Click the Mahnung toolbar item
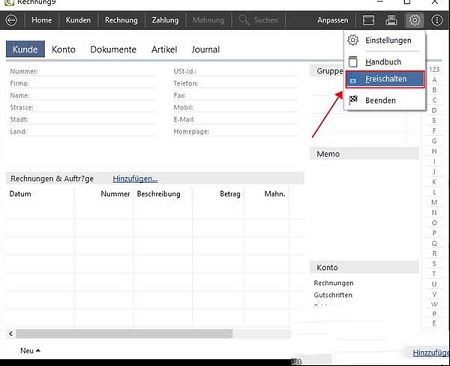The width and height of the screenshot is (450, 366). point(208,20)
